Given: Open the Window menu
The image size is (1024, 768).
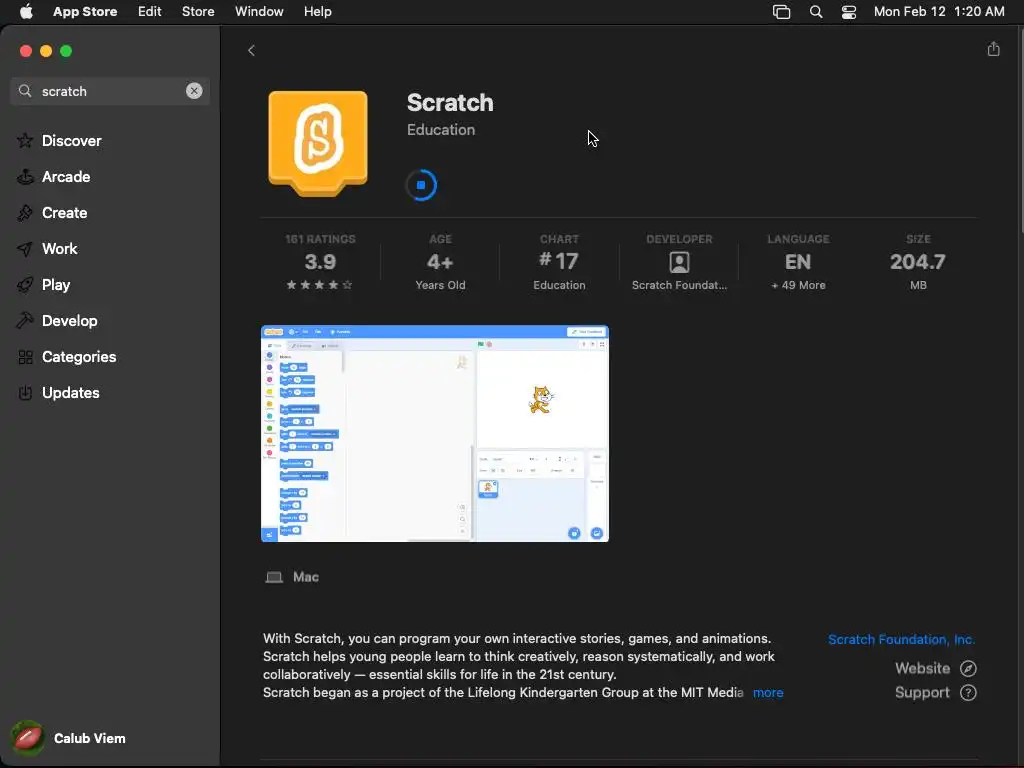Looking at the screenshot, I should [x=259, y=11].
